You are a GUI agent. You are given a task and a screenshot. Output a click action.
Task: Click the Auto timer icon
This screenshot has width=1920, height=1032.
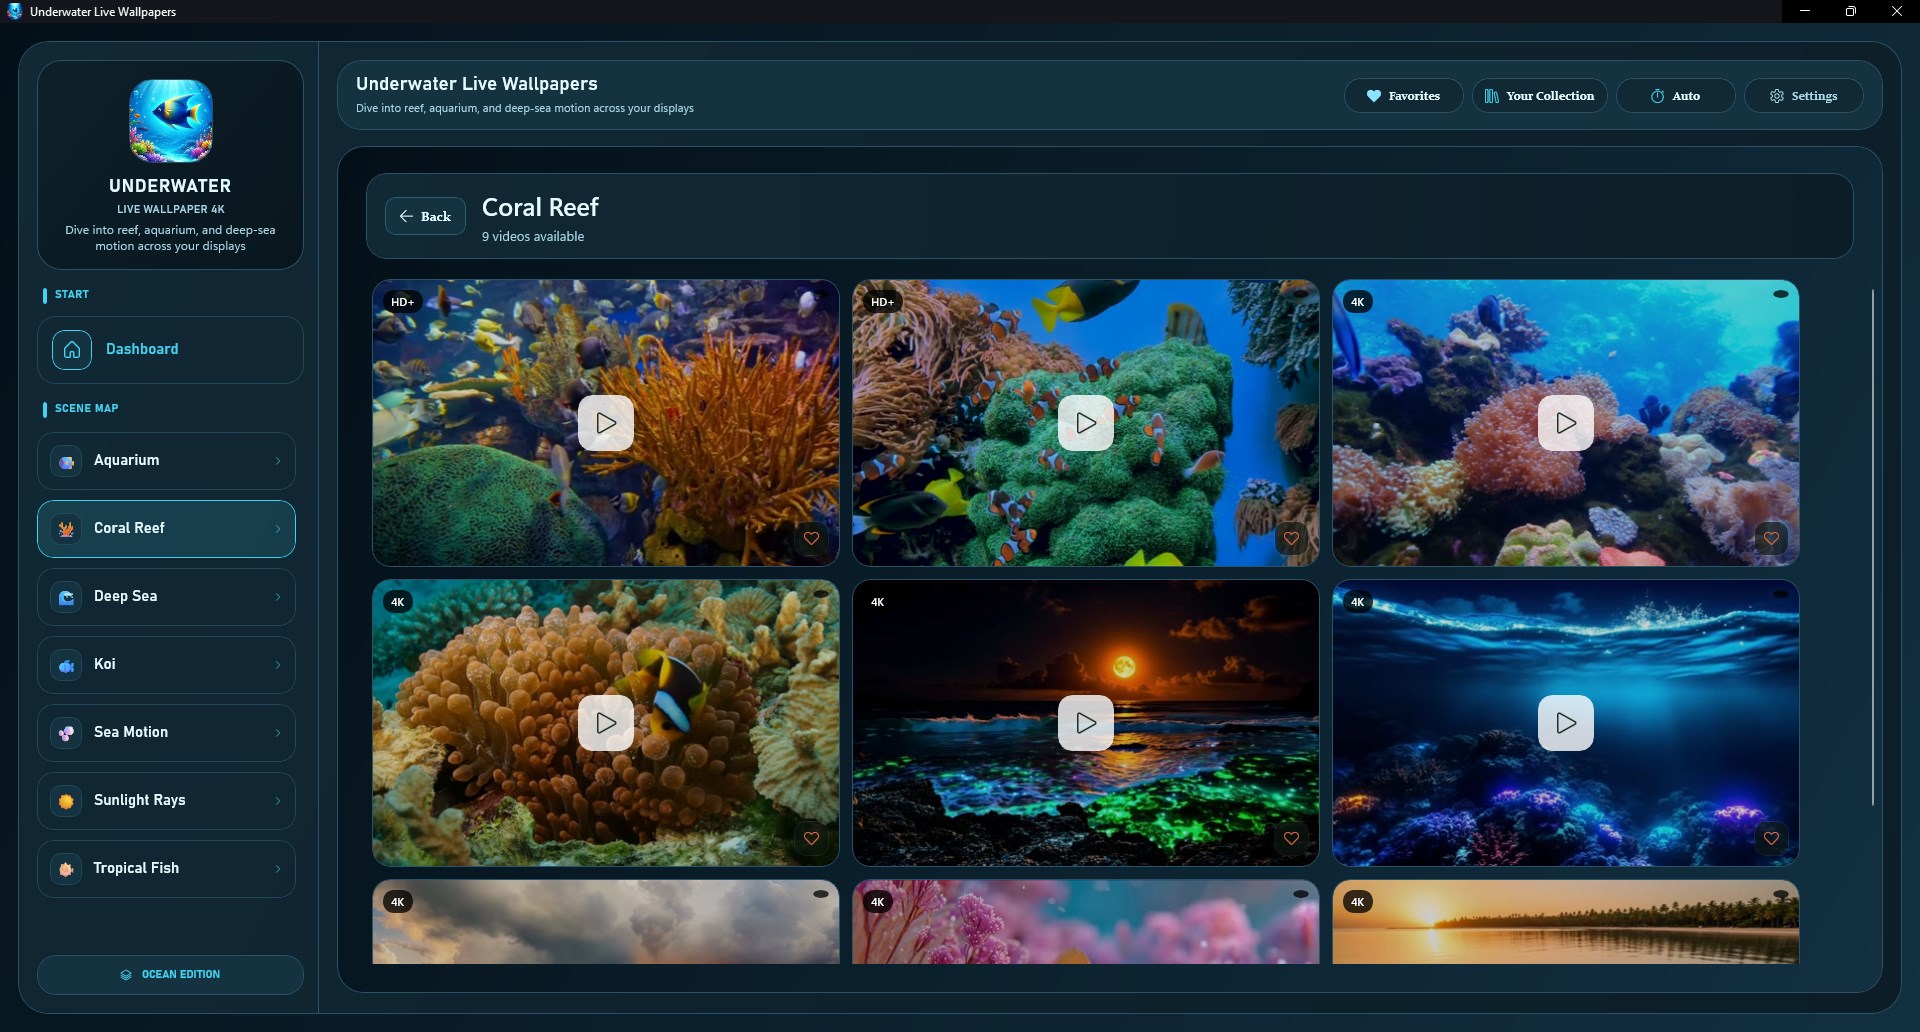(x=1657, y=96)
